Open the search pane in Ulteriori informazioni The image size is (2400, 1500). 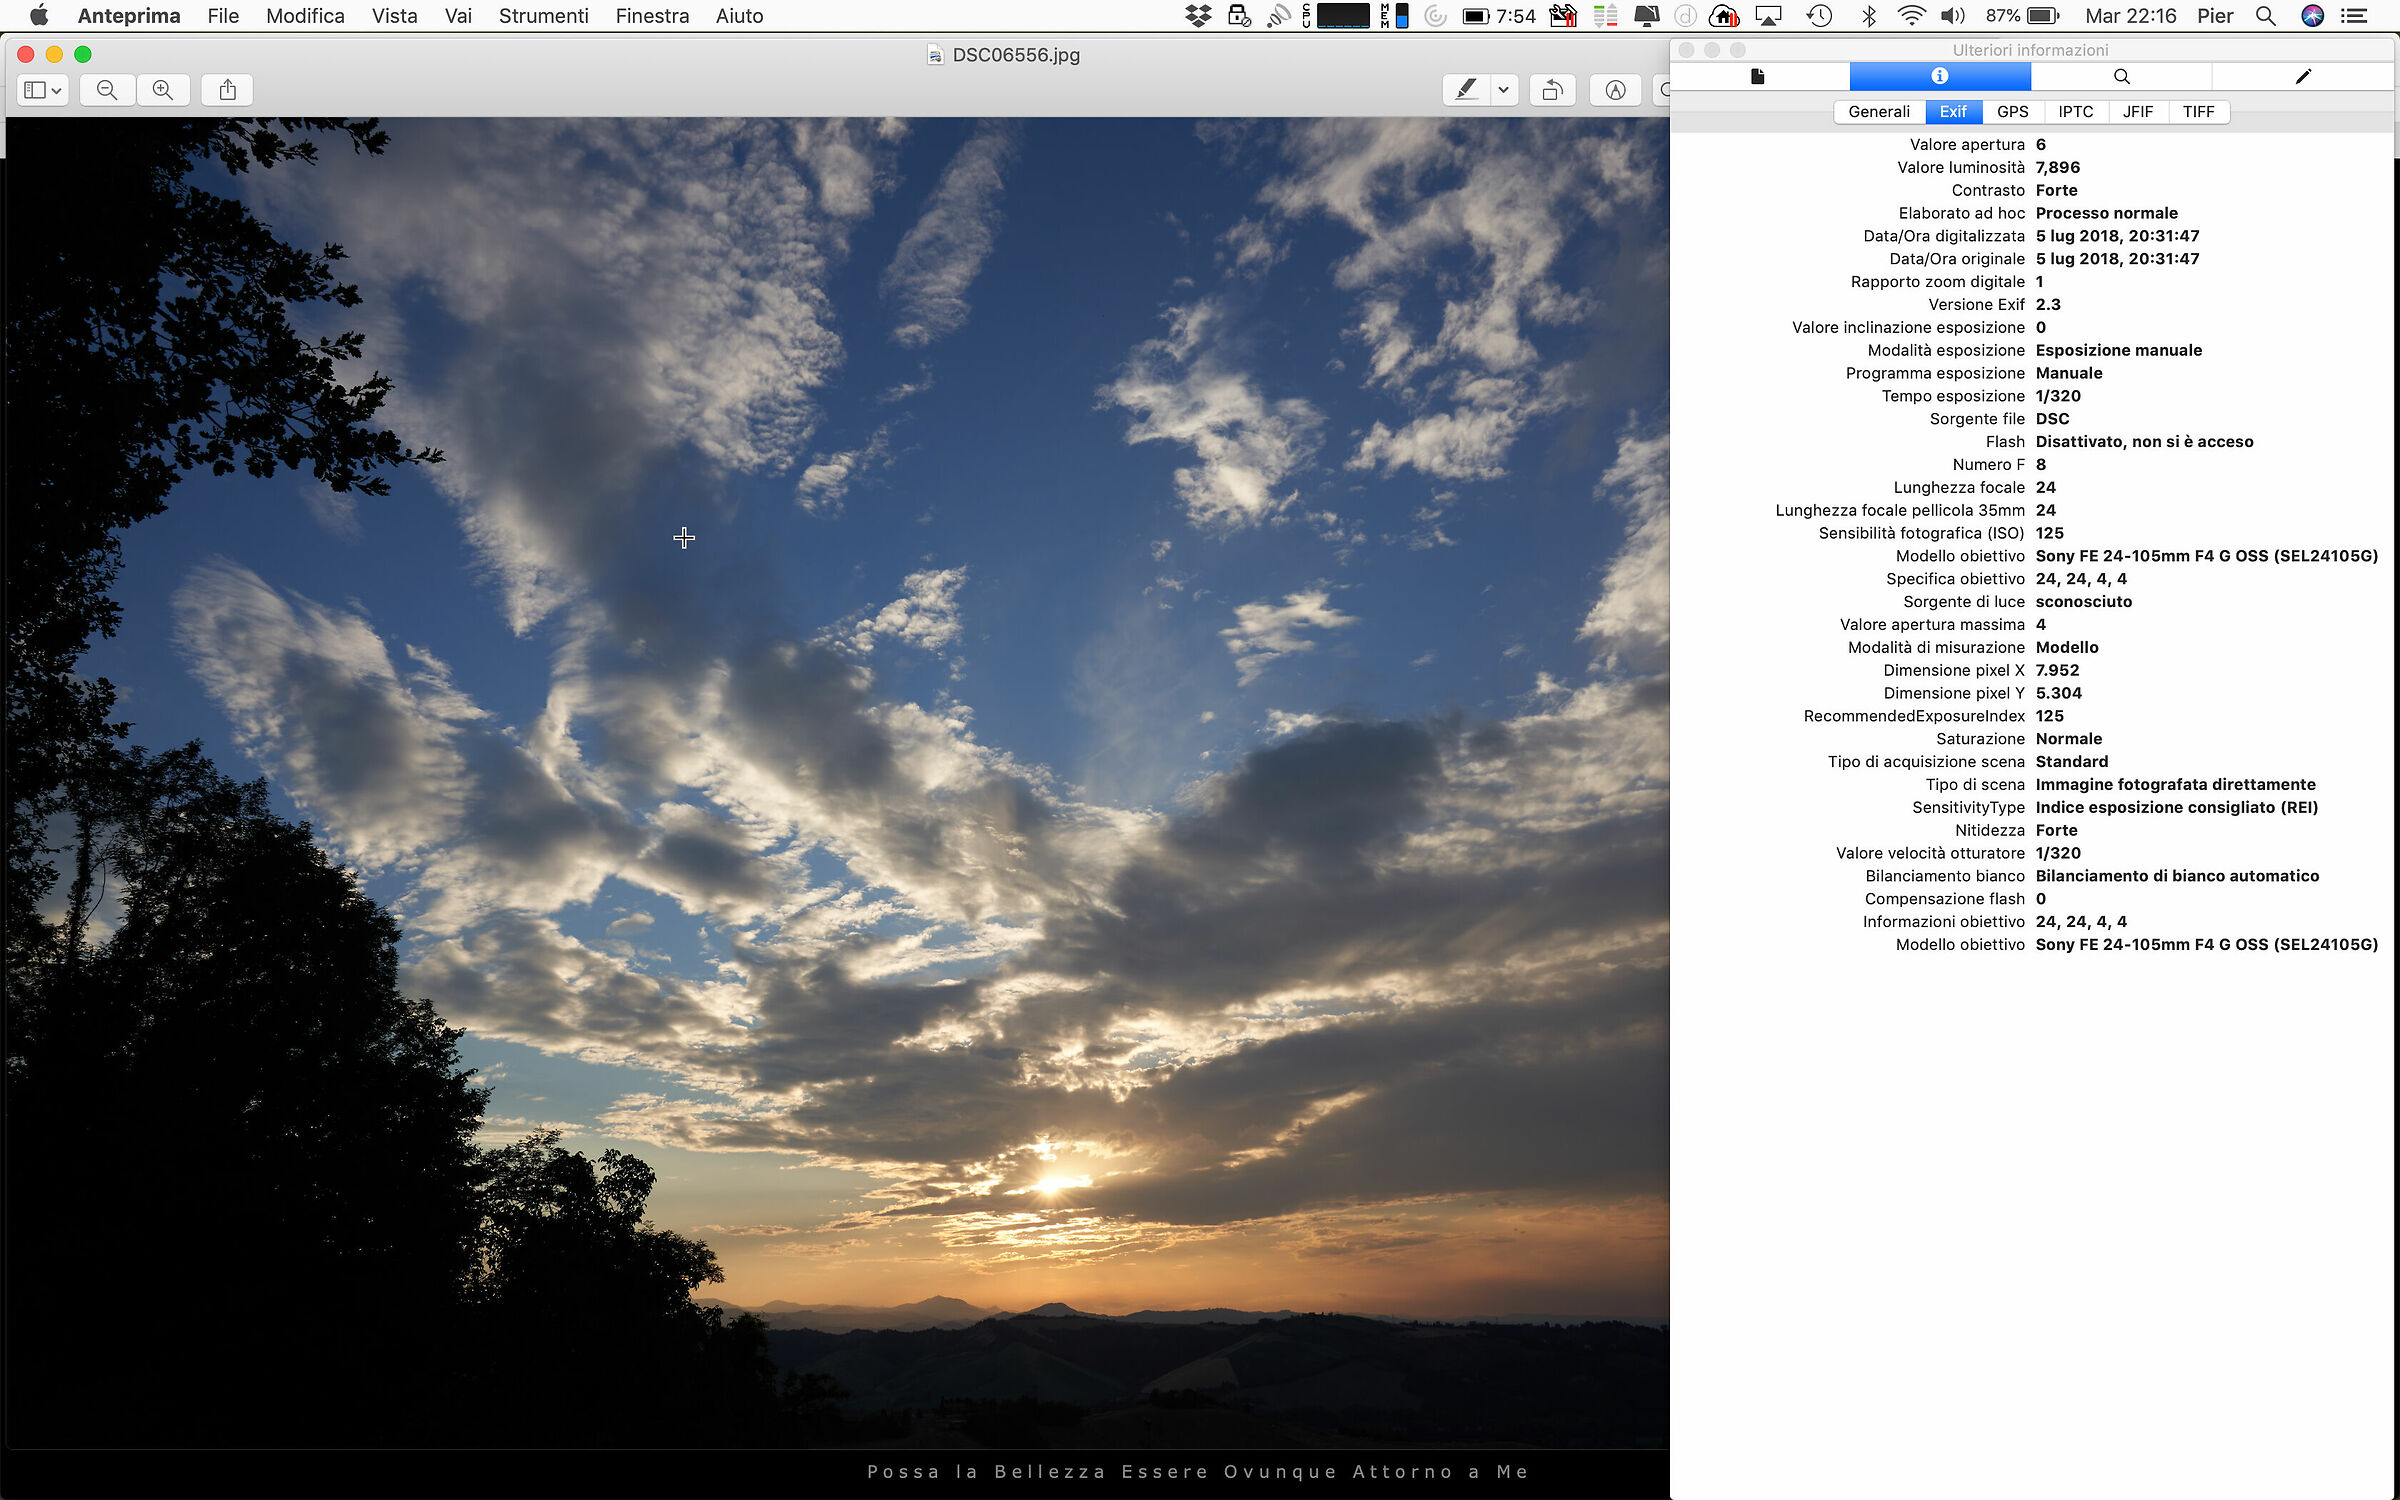[2120, 76]
